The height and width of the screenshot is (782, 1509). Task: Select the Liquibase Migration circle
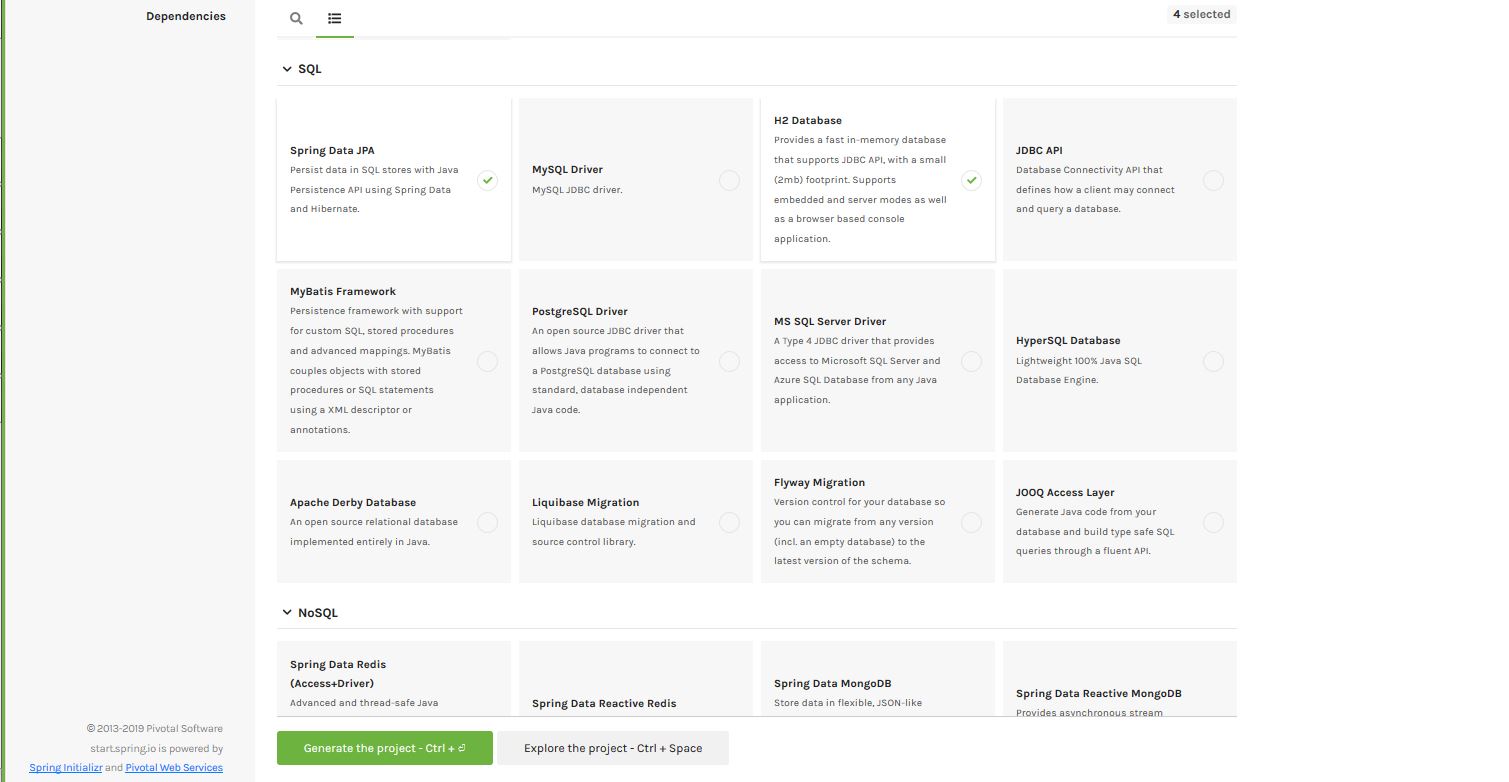coord(729,522)
